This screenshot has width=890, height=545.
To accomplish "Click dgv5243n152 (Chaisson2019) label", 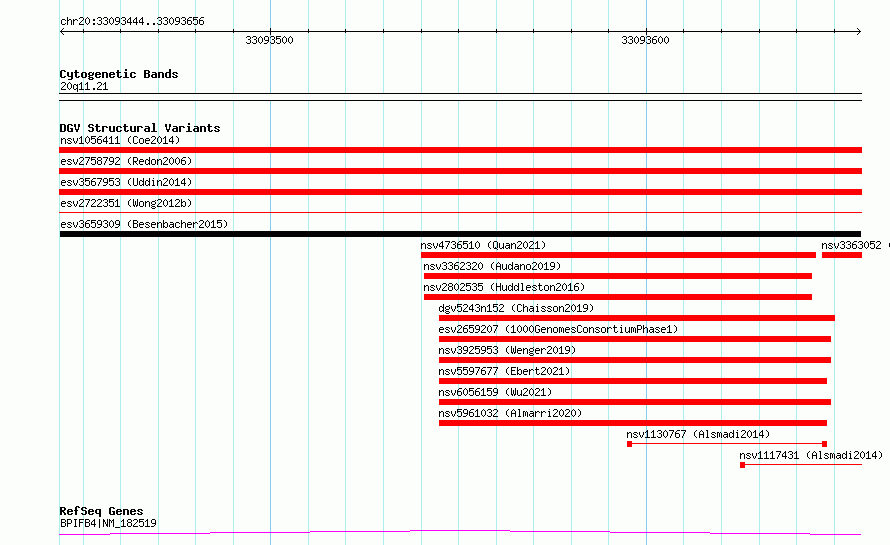I will [516, 308].
